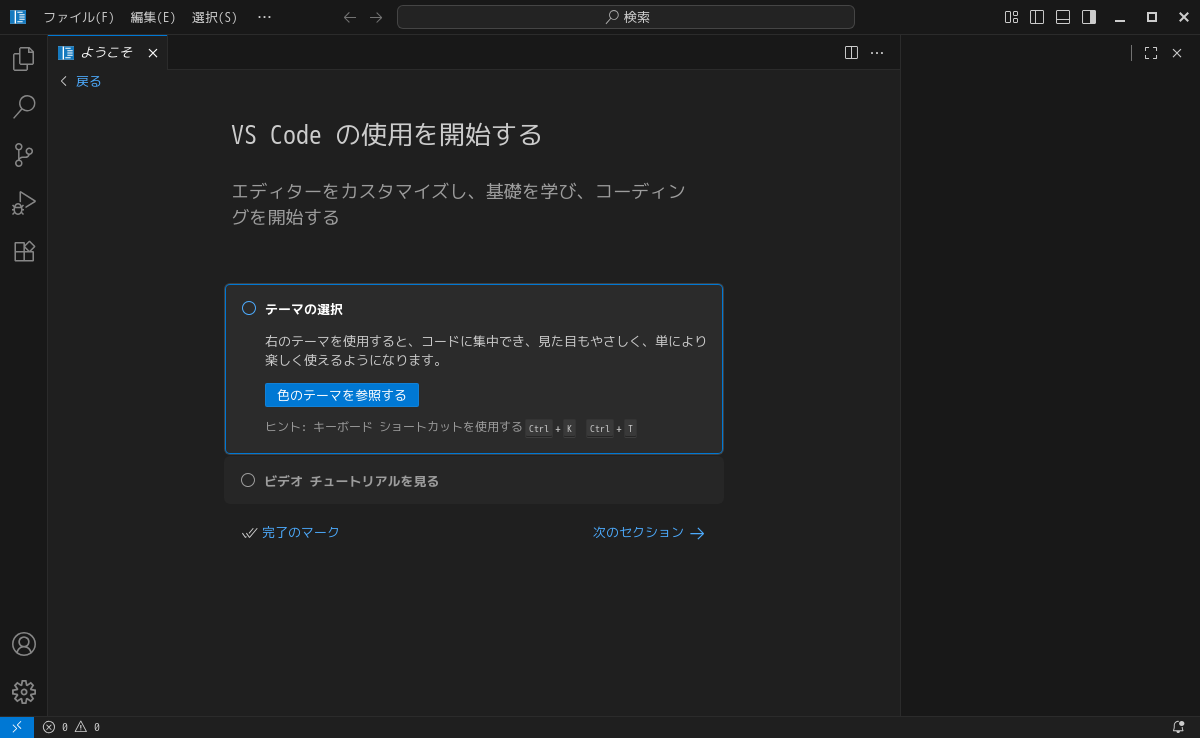Open the Accounts menu icon
The width and height of the screenshot is (1200, 738).
[x=24, y=644]
